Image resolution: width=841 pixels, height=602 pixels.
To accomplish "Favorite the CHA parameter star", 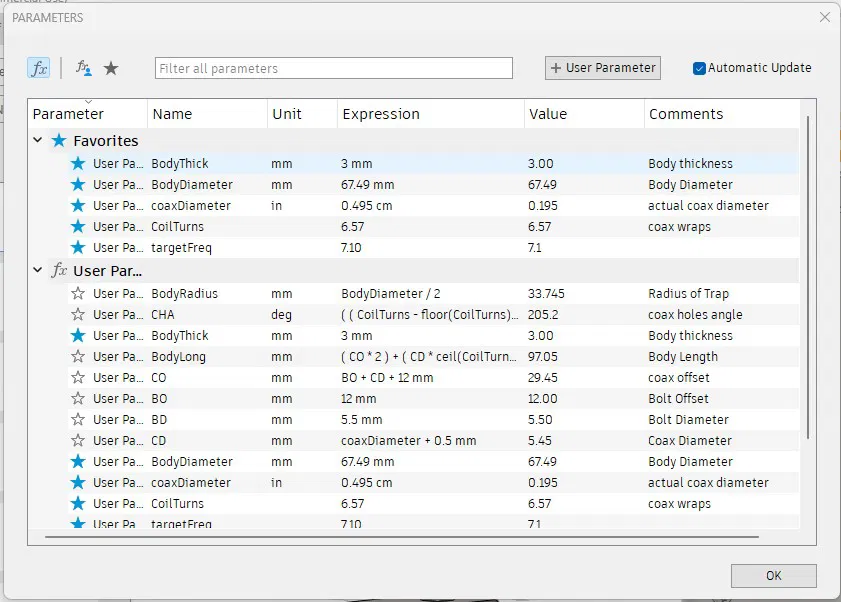I will (78, 315).
